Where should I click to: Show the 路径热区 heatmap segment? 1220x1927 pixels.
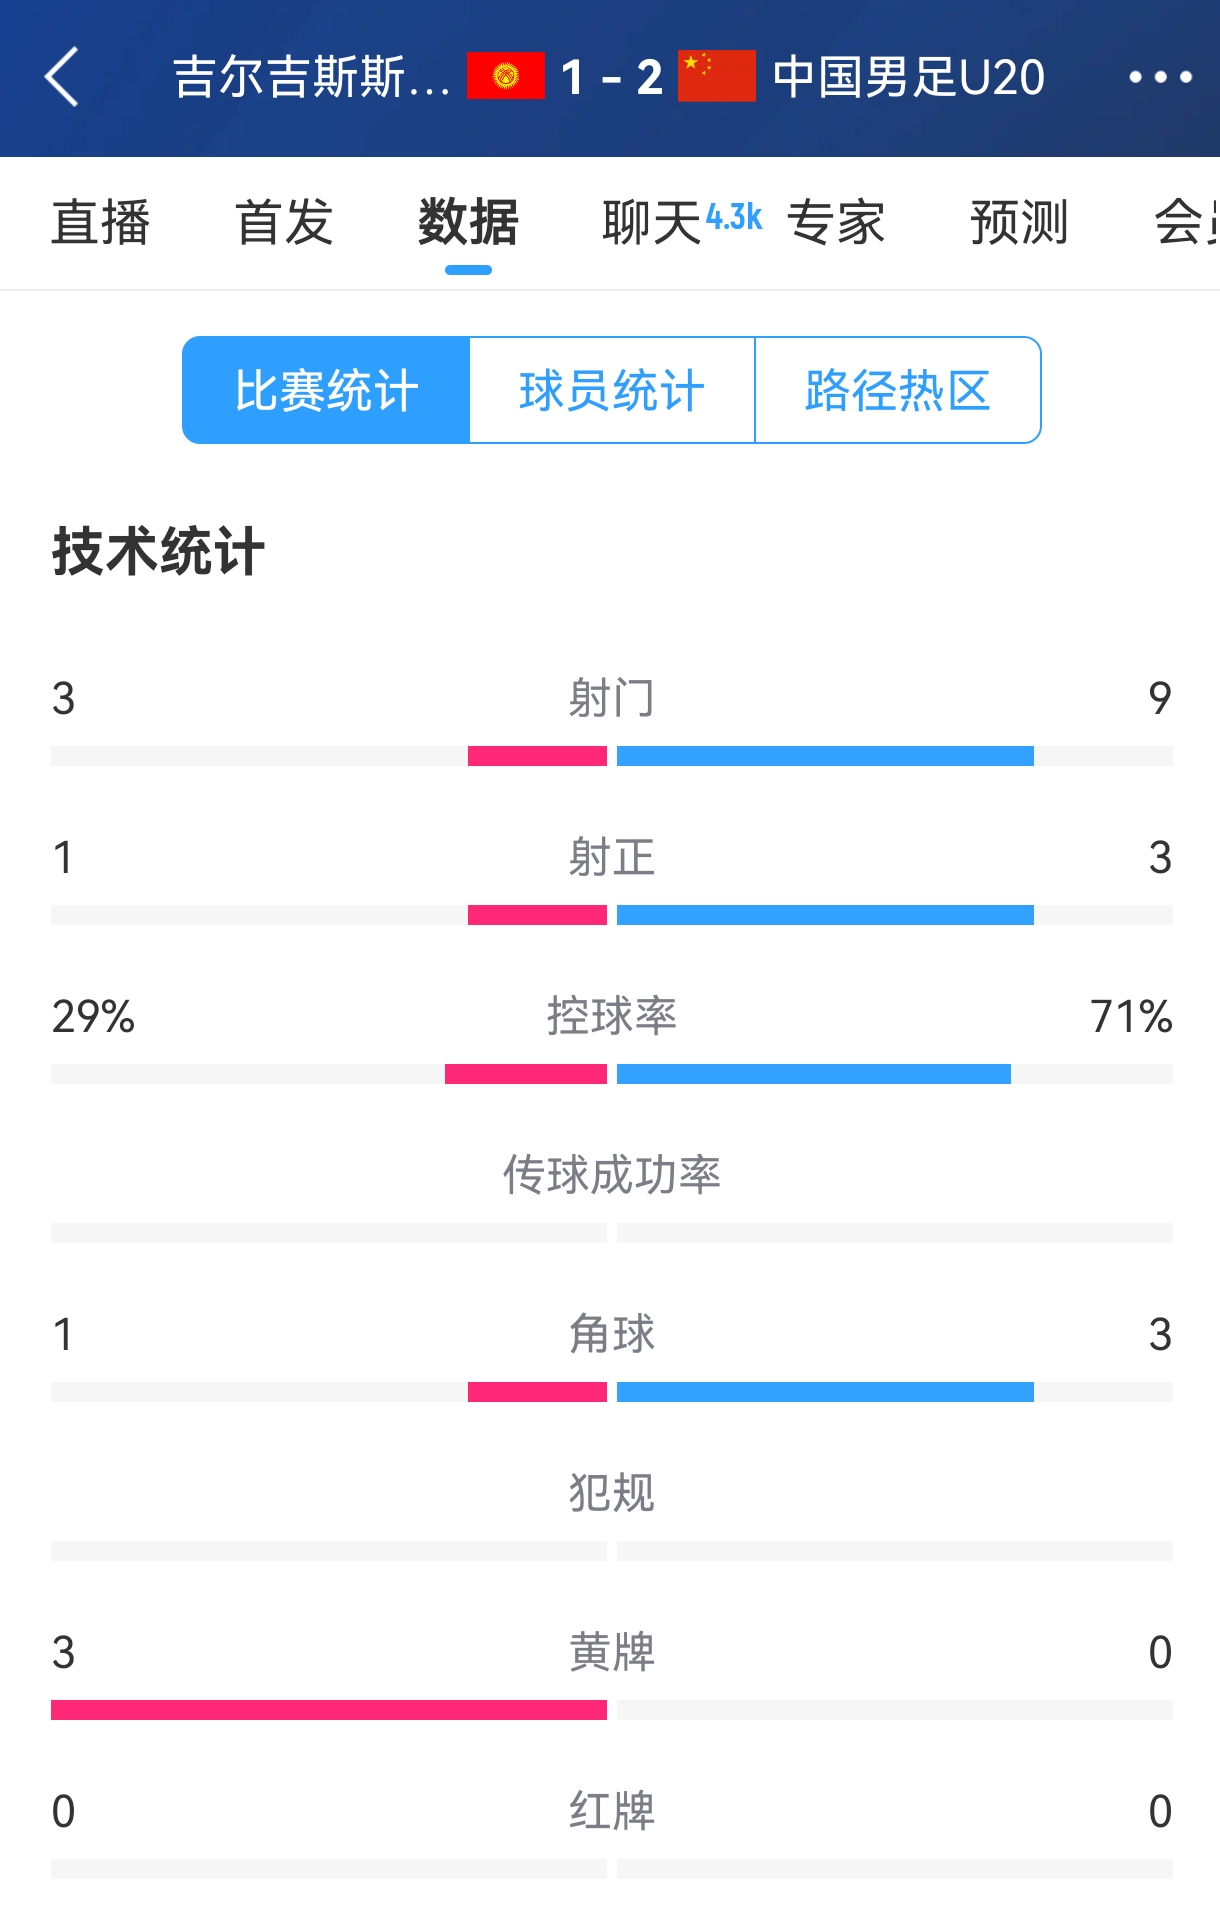click(x=898, y=390)
